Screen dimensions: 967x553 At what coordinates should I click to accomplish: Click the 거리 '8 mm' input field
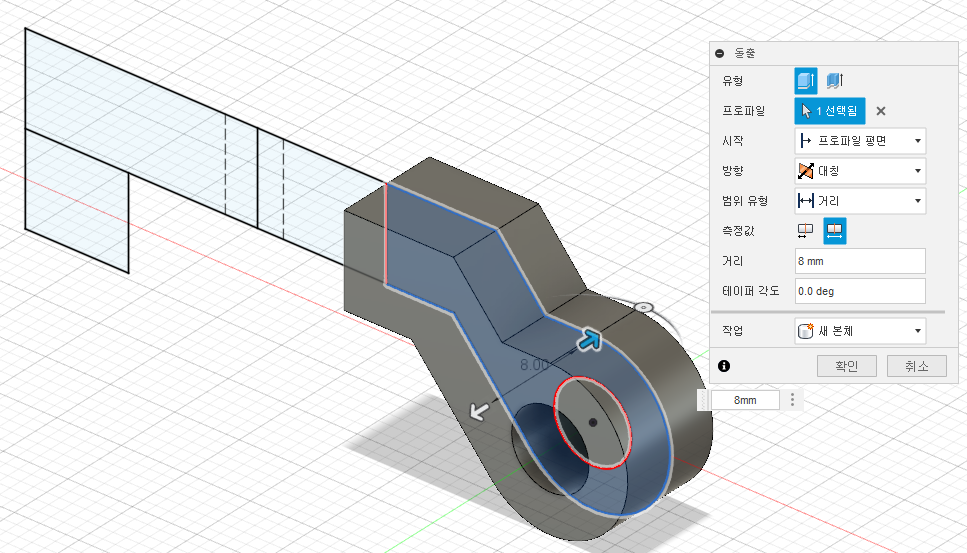coord(860,261)
